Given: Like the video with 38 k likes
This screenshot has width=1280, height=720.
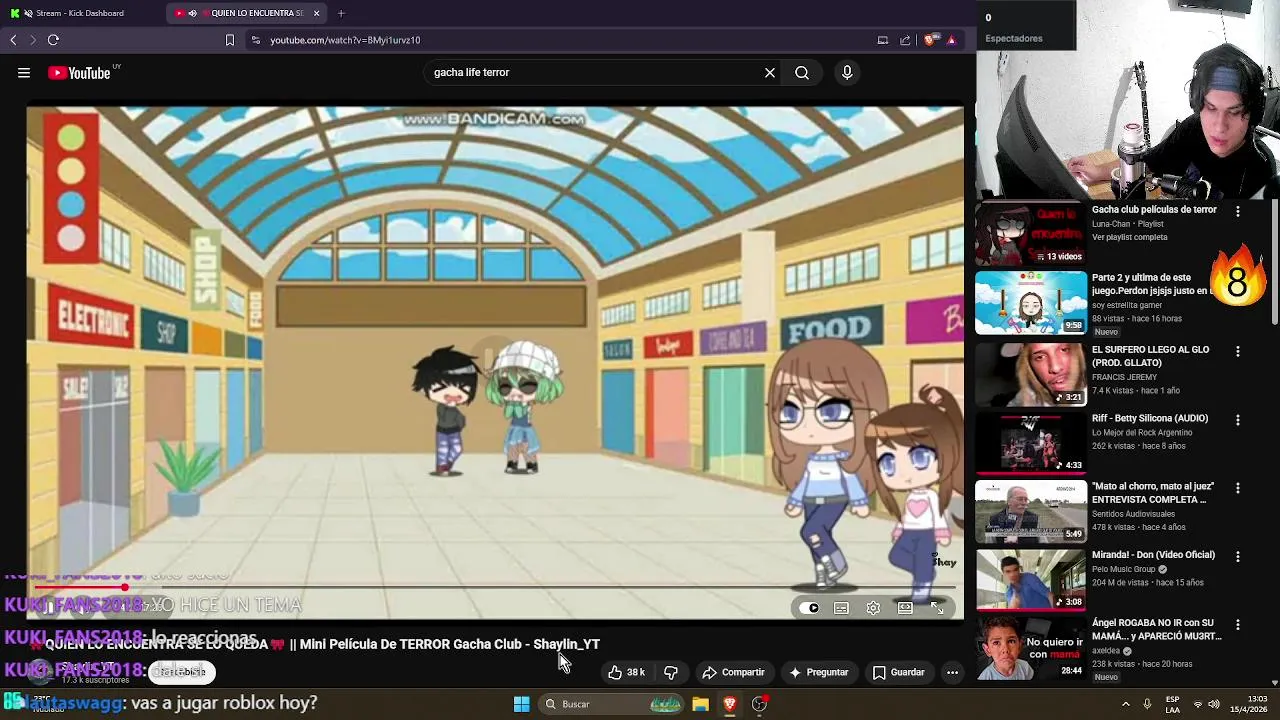Looking at the screenshot, I should pyautogui.click(x=626, y=672).
